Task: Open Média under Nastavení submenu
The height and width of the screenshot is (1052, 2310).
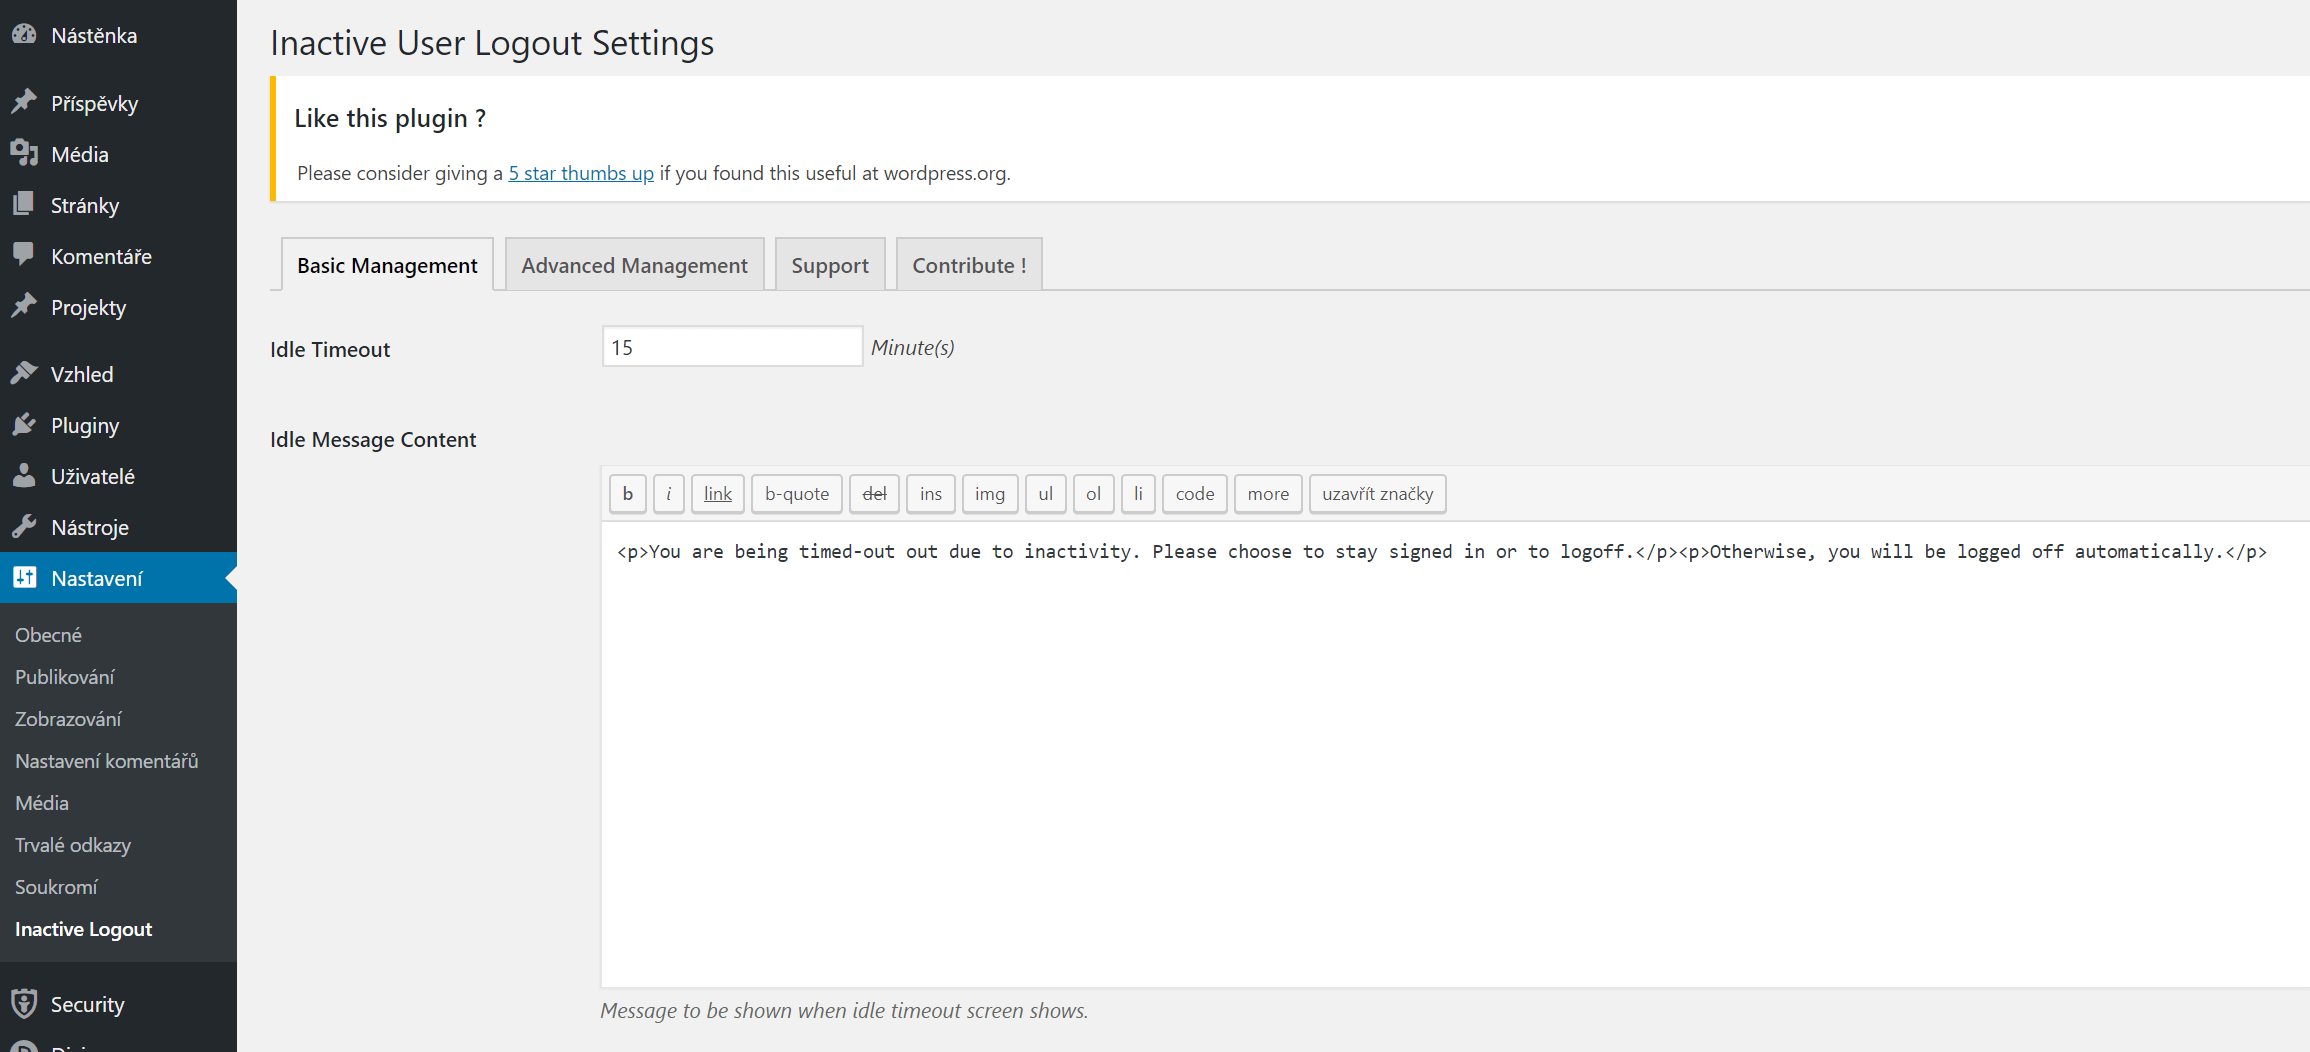Action: click(42, 803)
